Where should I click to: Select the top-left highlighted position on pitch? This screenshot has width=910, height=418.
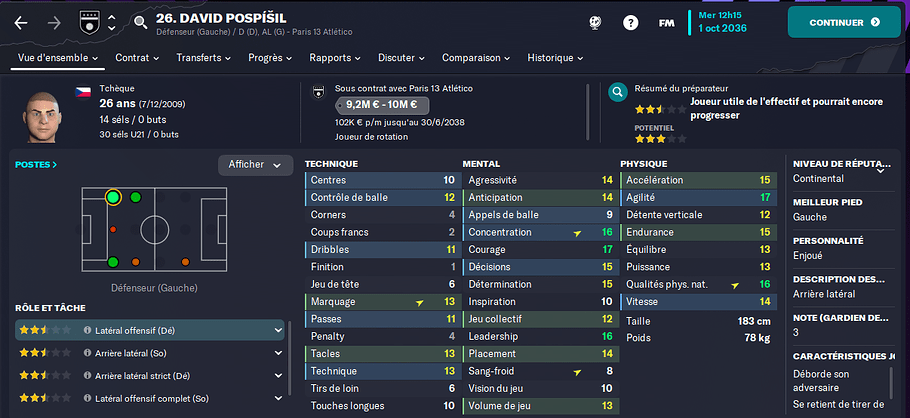pos(113,197)
